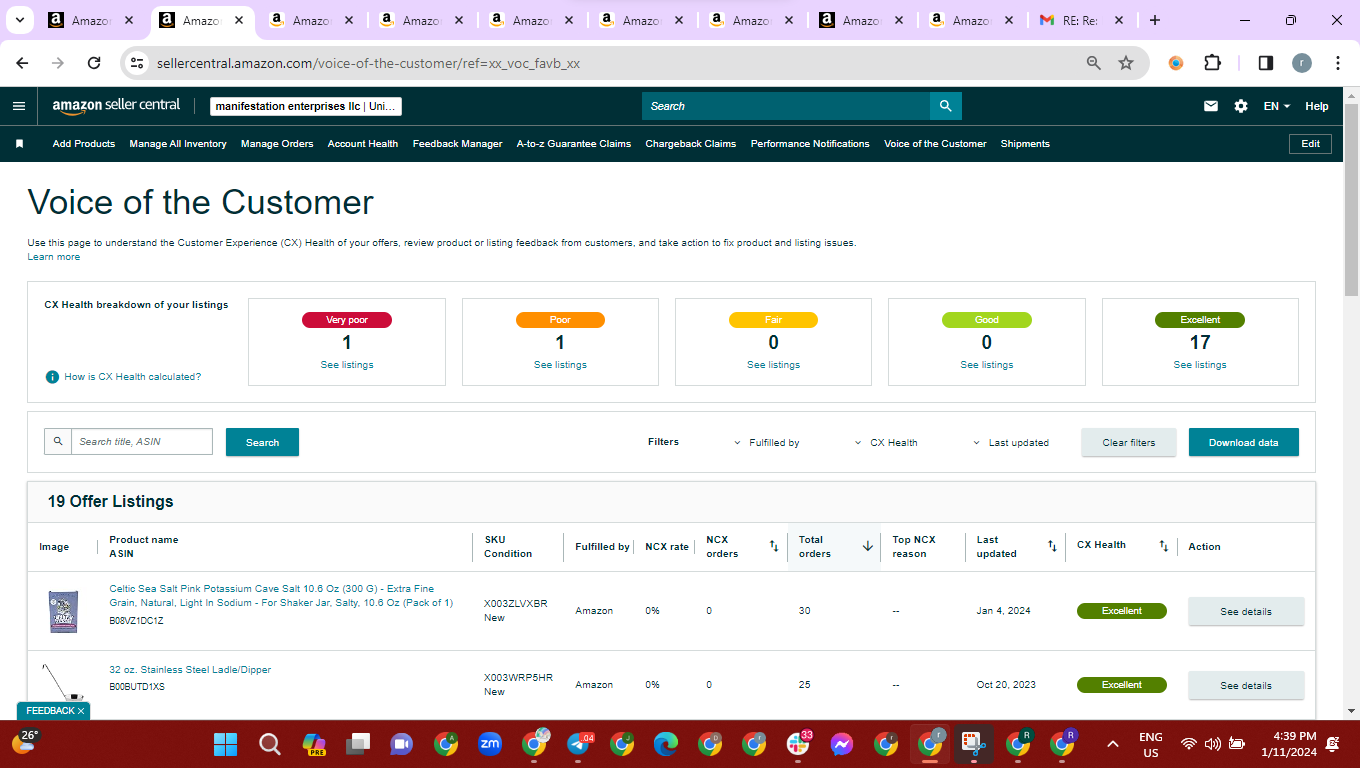Open the Settings gear in Seller Central
This screenshot has height=768, width=1360.
[1241, 106]
